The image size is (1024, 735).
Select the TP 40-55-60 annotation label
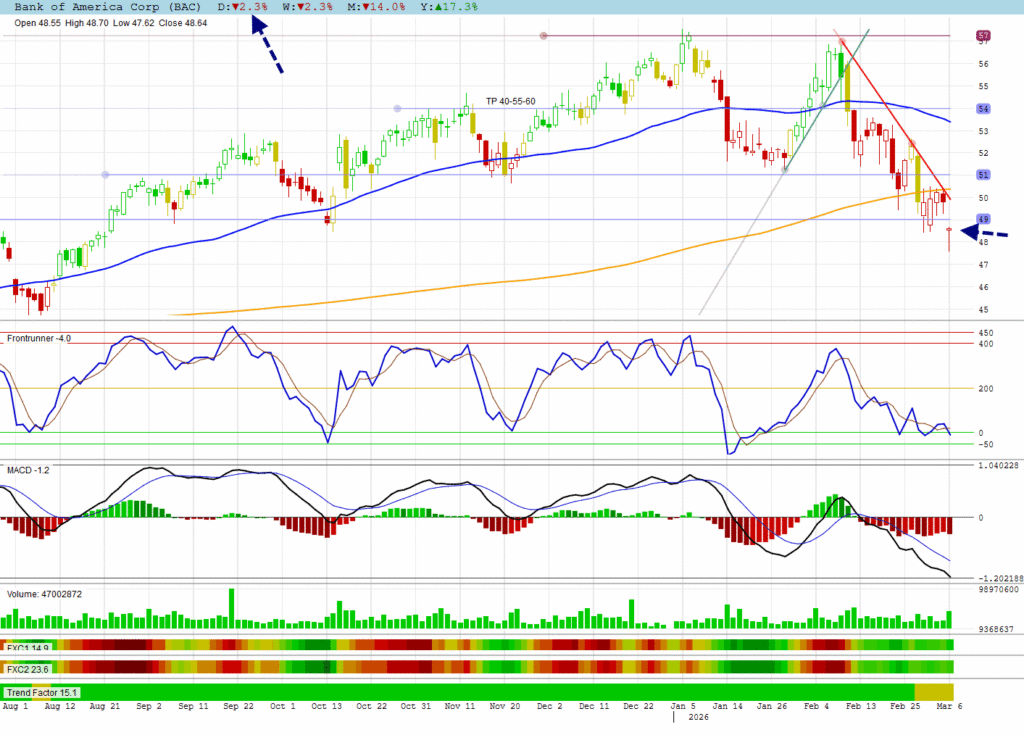(x=510, y=101)
